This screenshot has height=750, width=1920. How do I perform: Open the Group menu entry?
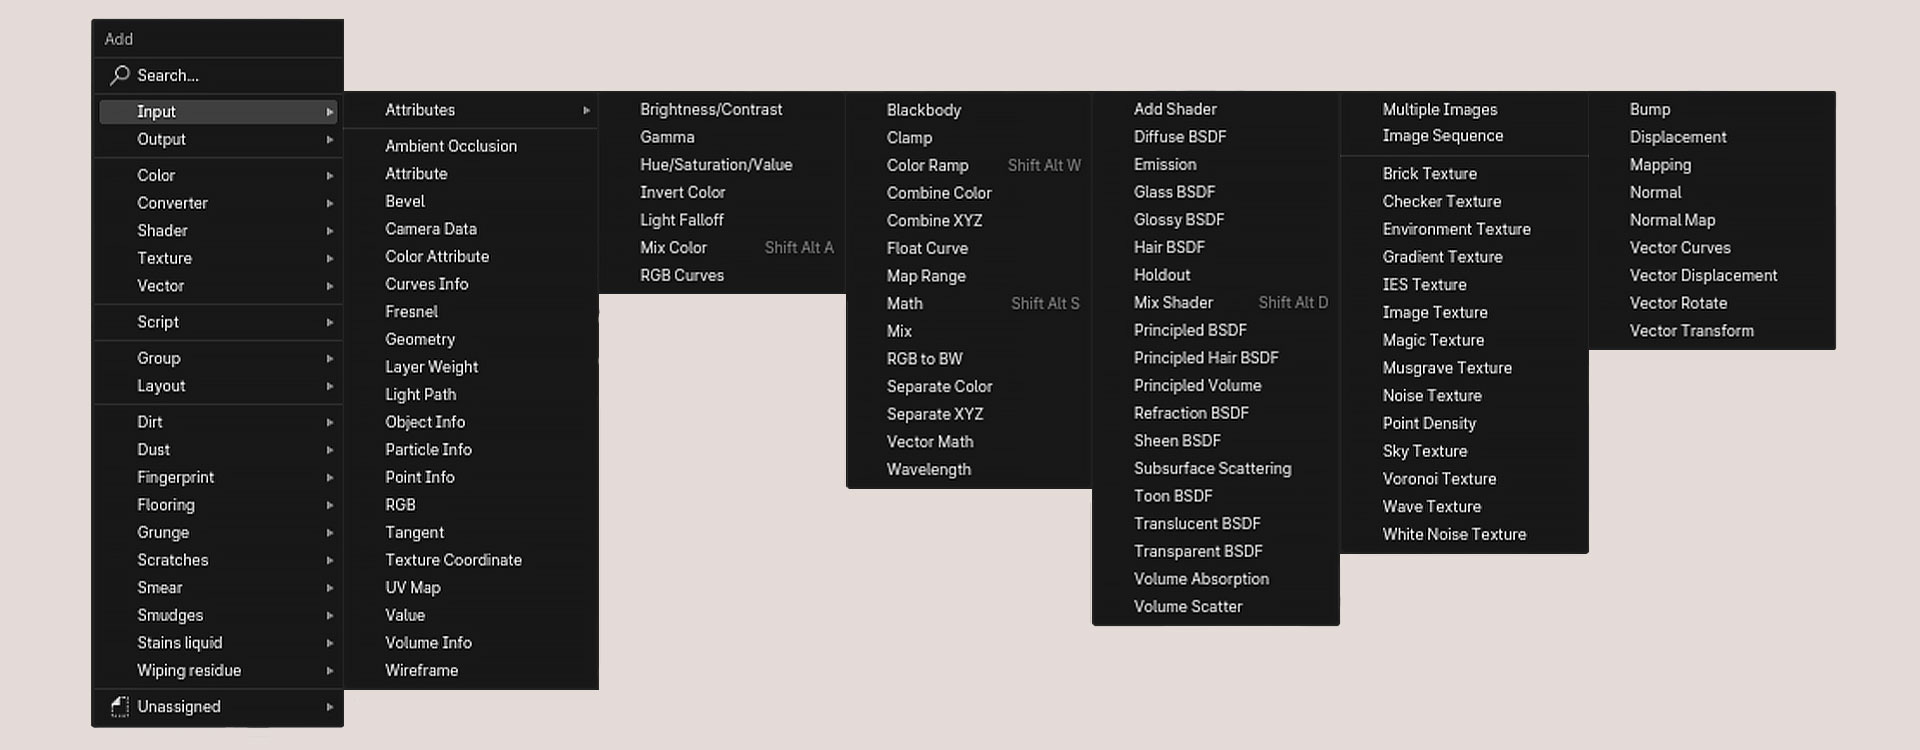218,358
